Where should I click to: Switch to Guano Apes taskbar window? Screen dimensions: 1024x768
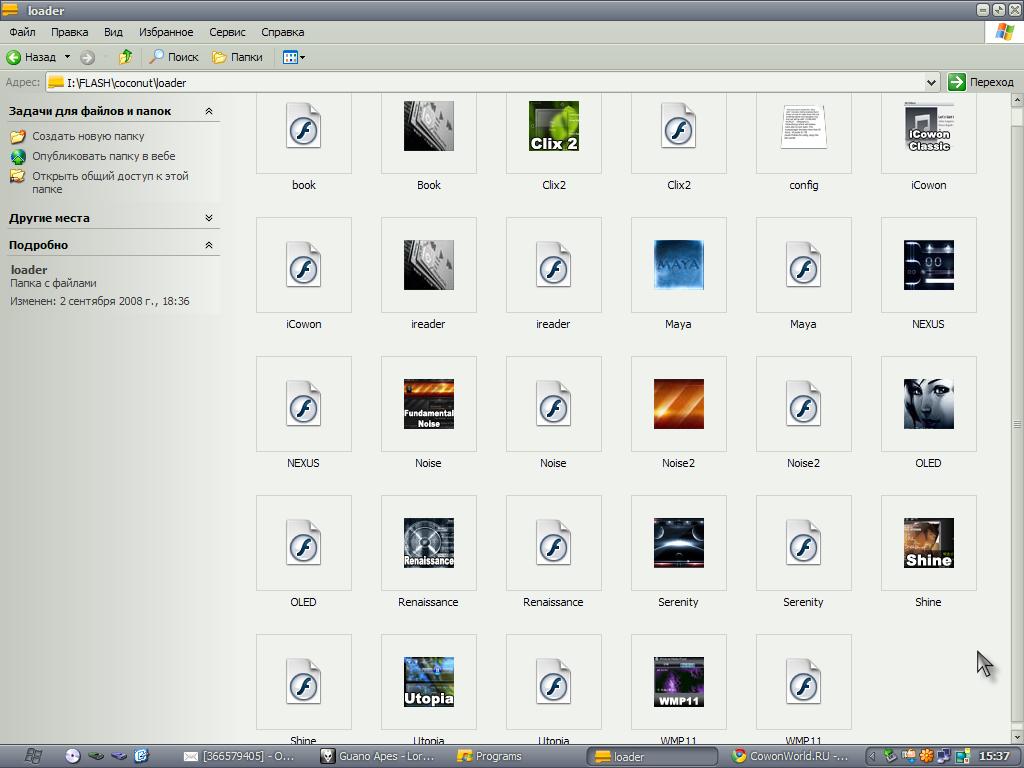click(x=379, y=756)
